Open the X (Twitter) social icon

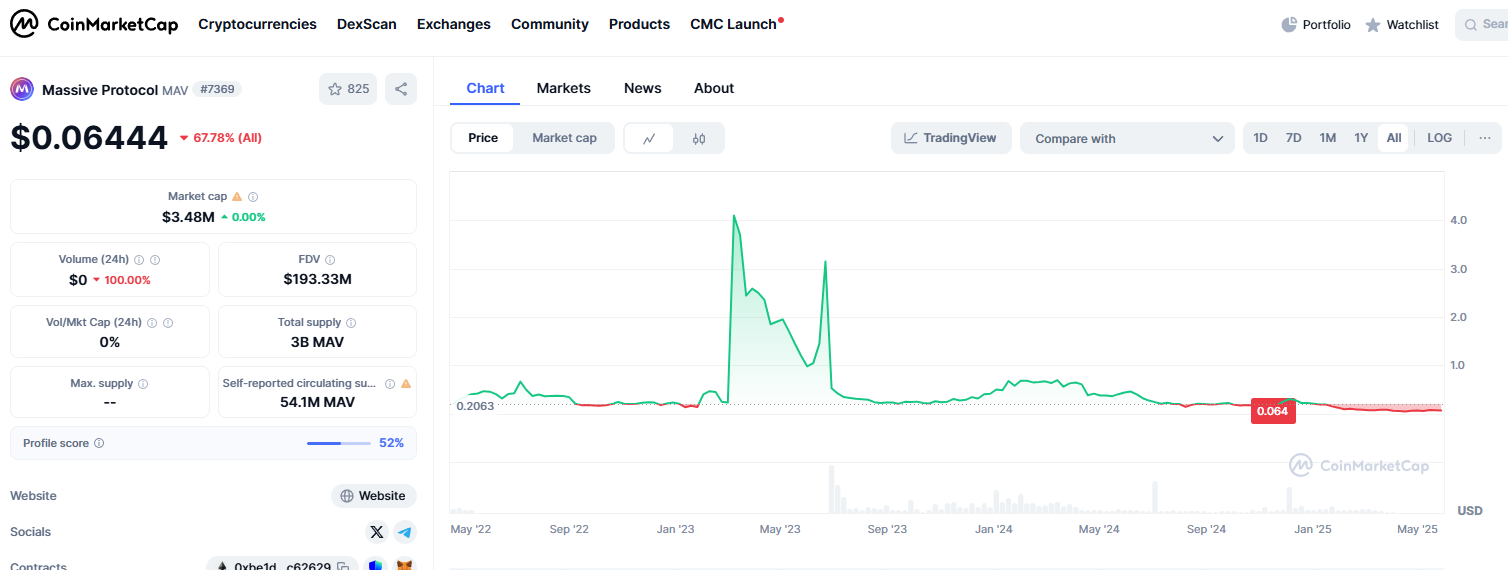377,532
